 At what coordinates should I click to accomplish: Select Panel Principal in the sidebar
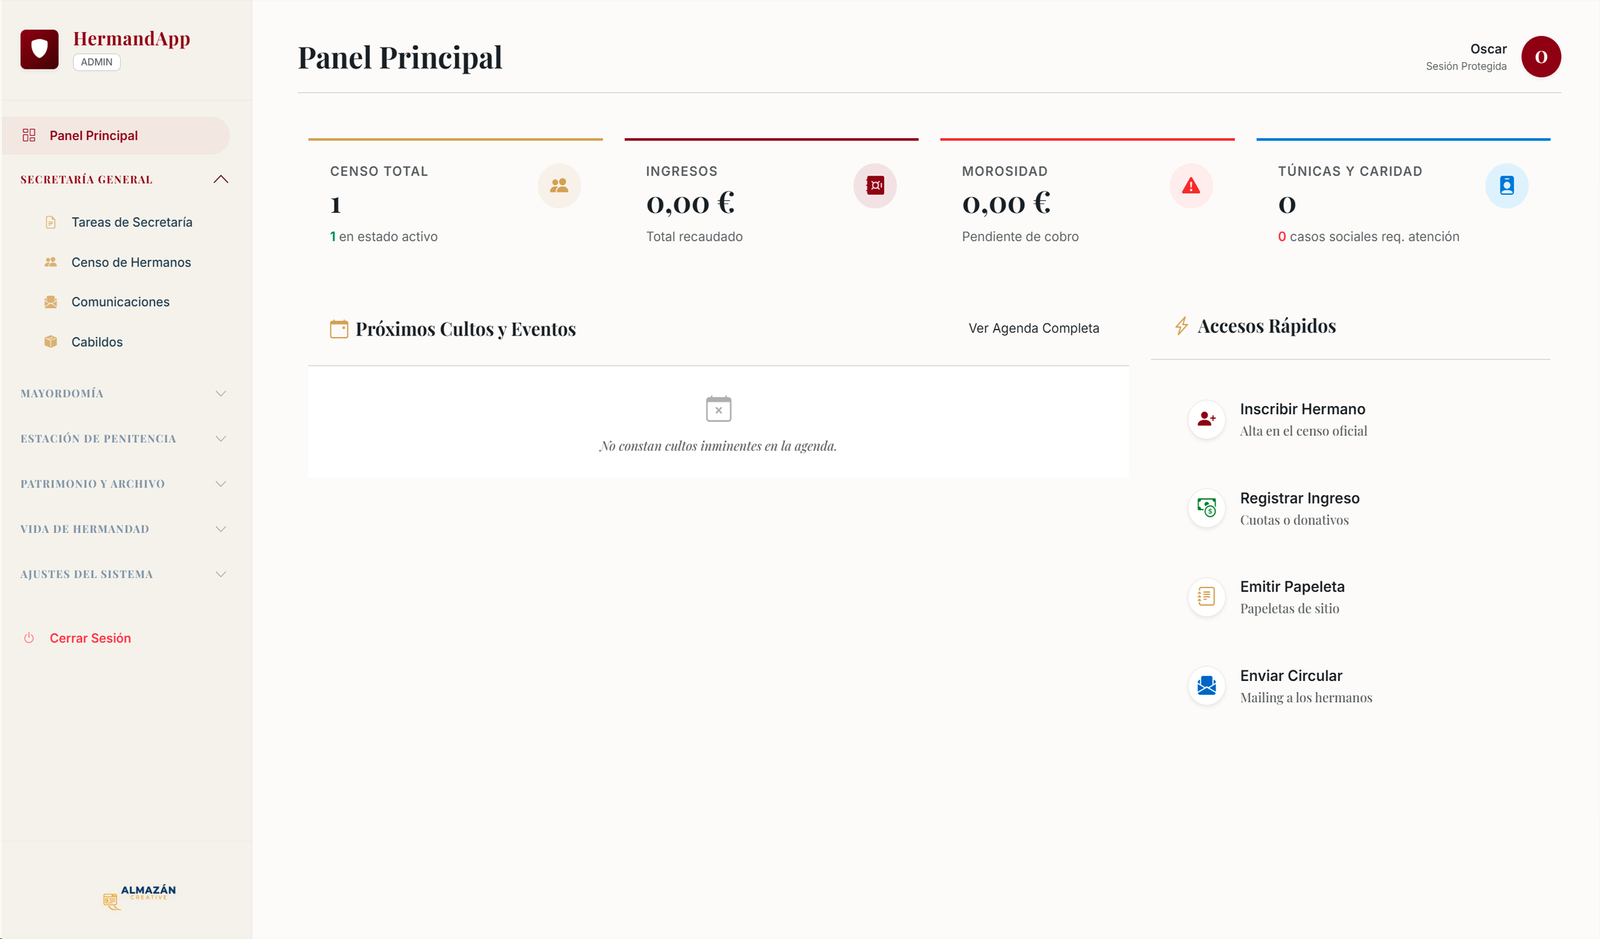(94, 136)
